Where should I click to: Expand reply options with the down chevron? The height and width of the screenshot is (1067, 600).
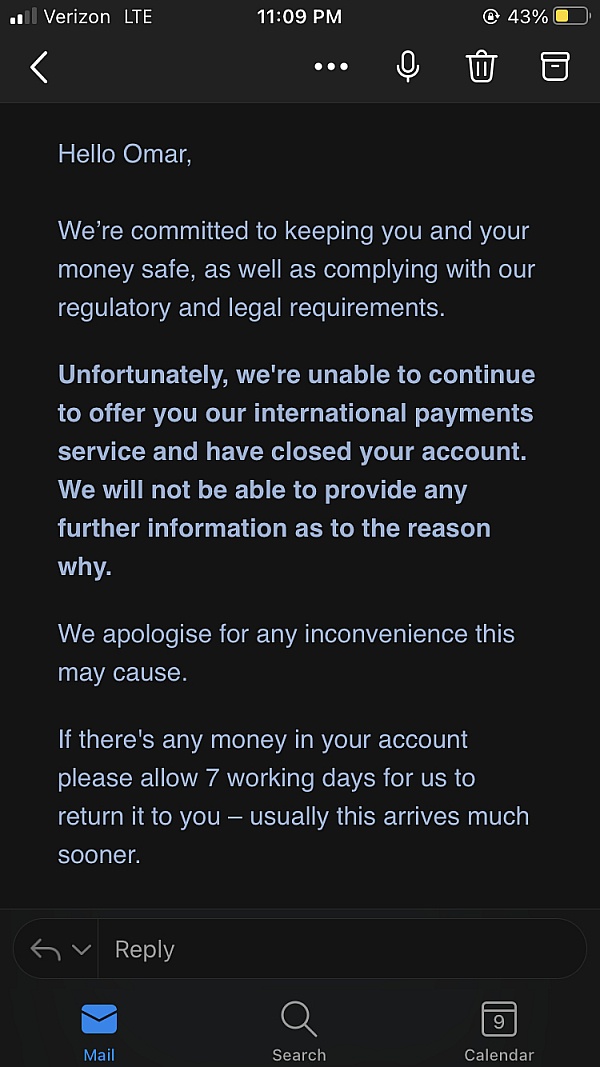[x=81, y=949]
